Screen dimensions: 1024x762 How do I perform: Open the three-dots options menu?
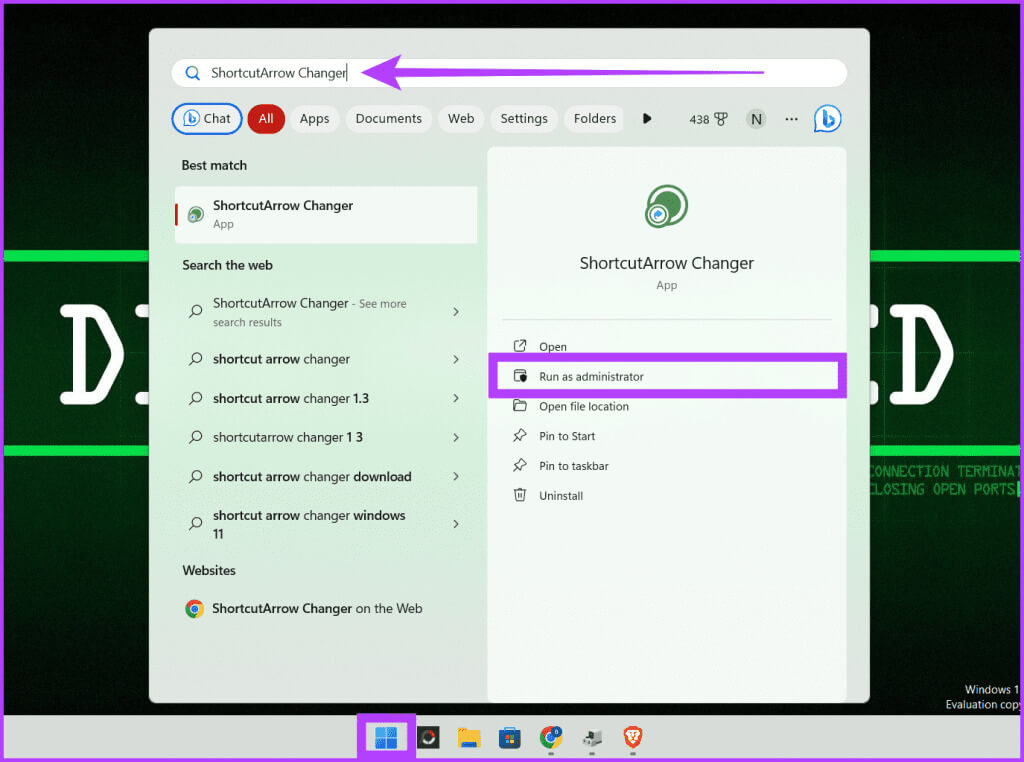point(792,119)
